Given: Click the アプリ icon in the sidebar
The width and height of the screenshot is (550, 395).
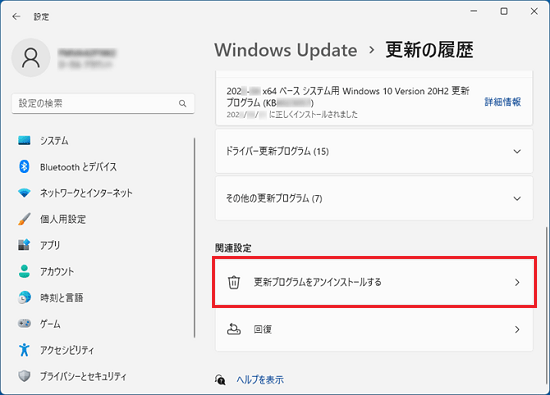Looking at the screenshot, I should click(x=24, y=245).
